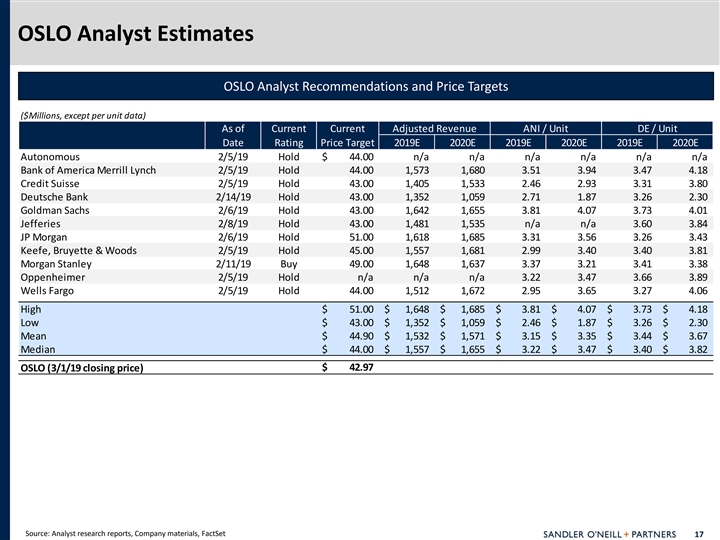Click the OSLO Analyst Estimates slide title

click(x=135, y=35)
